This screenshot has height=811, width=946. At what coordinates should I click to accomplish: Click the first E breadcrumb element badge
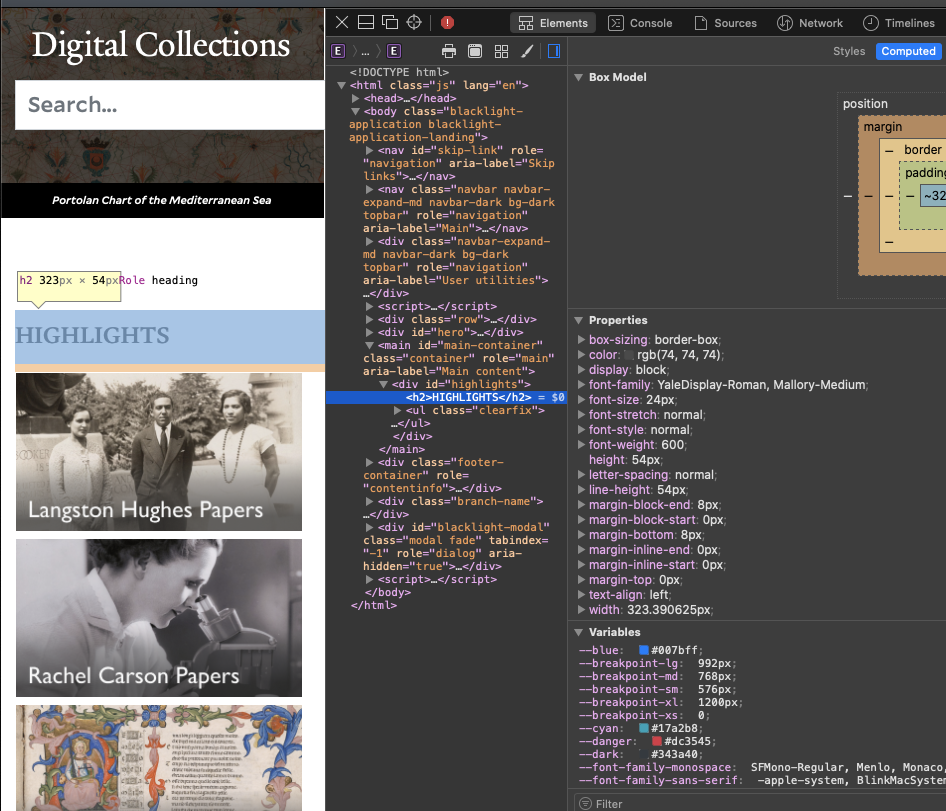pyautogui.click(x=338, y=50)
